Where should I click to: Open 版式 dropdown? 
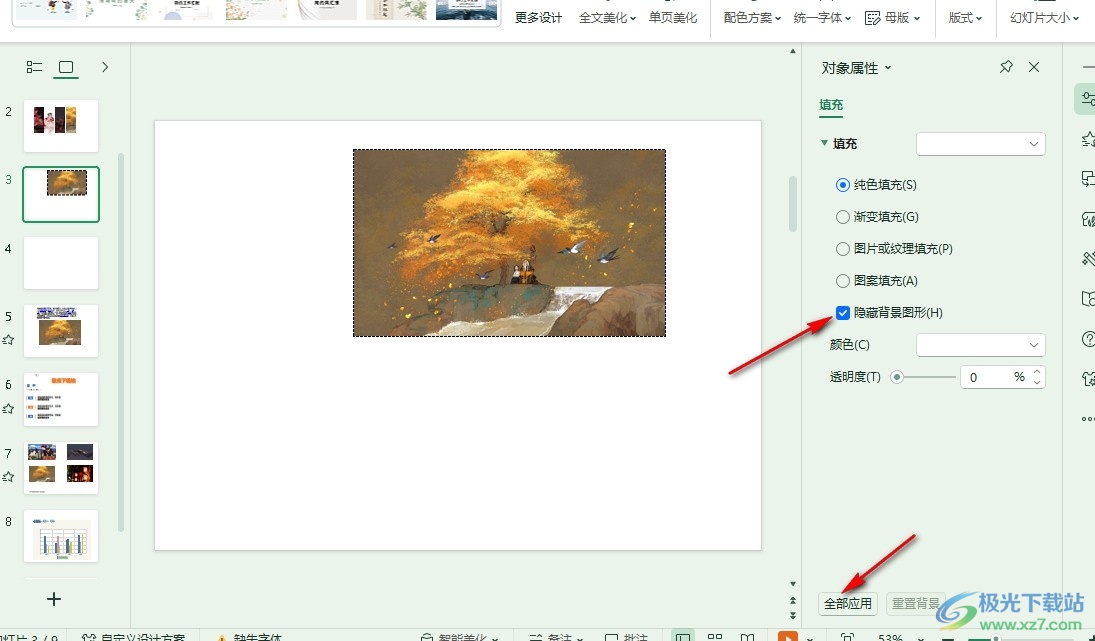click(965, 18)
